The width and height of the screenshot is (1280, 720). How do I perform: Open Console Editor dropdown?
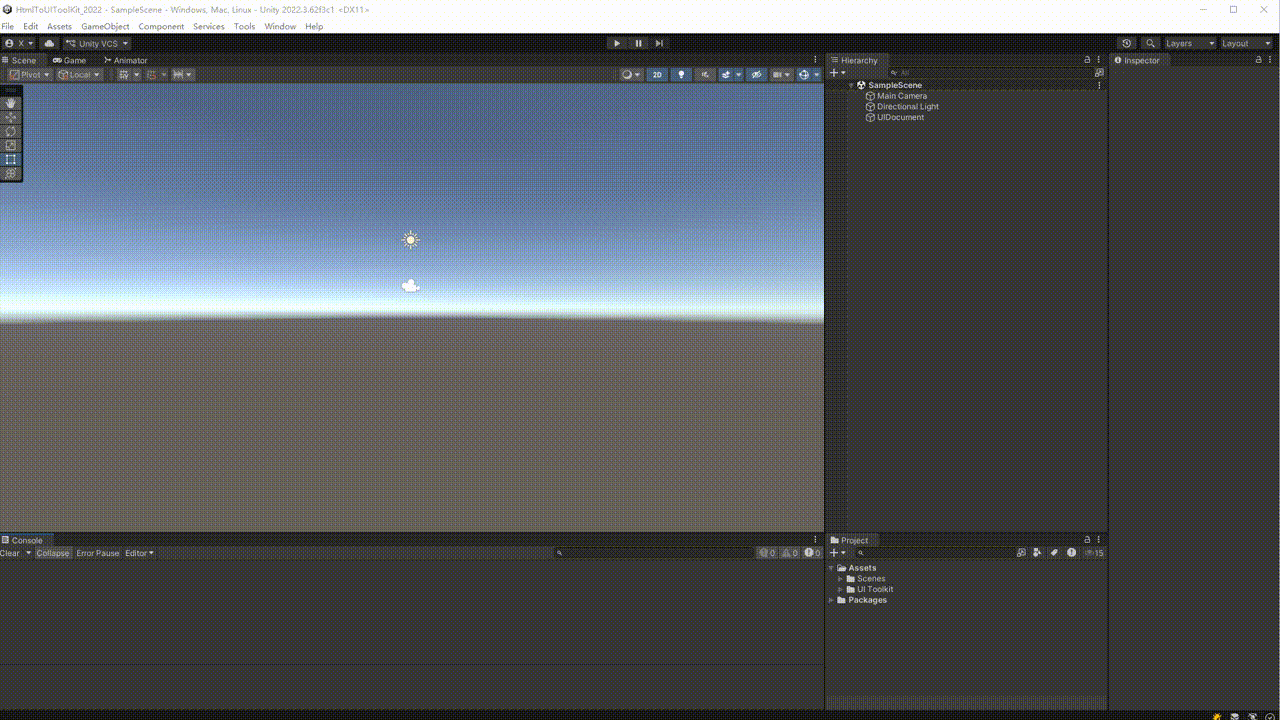[x=140, y=553]
